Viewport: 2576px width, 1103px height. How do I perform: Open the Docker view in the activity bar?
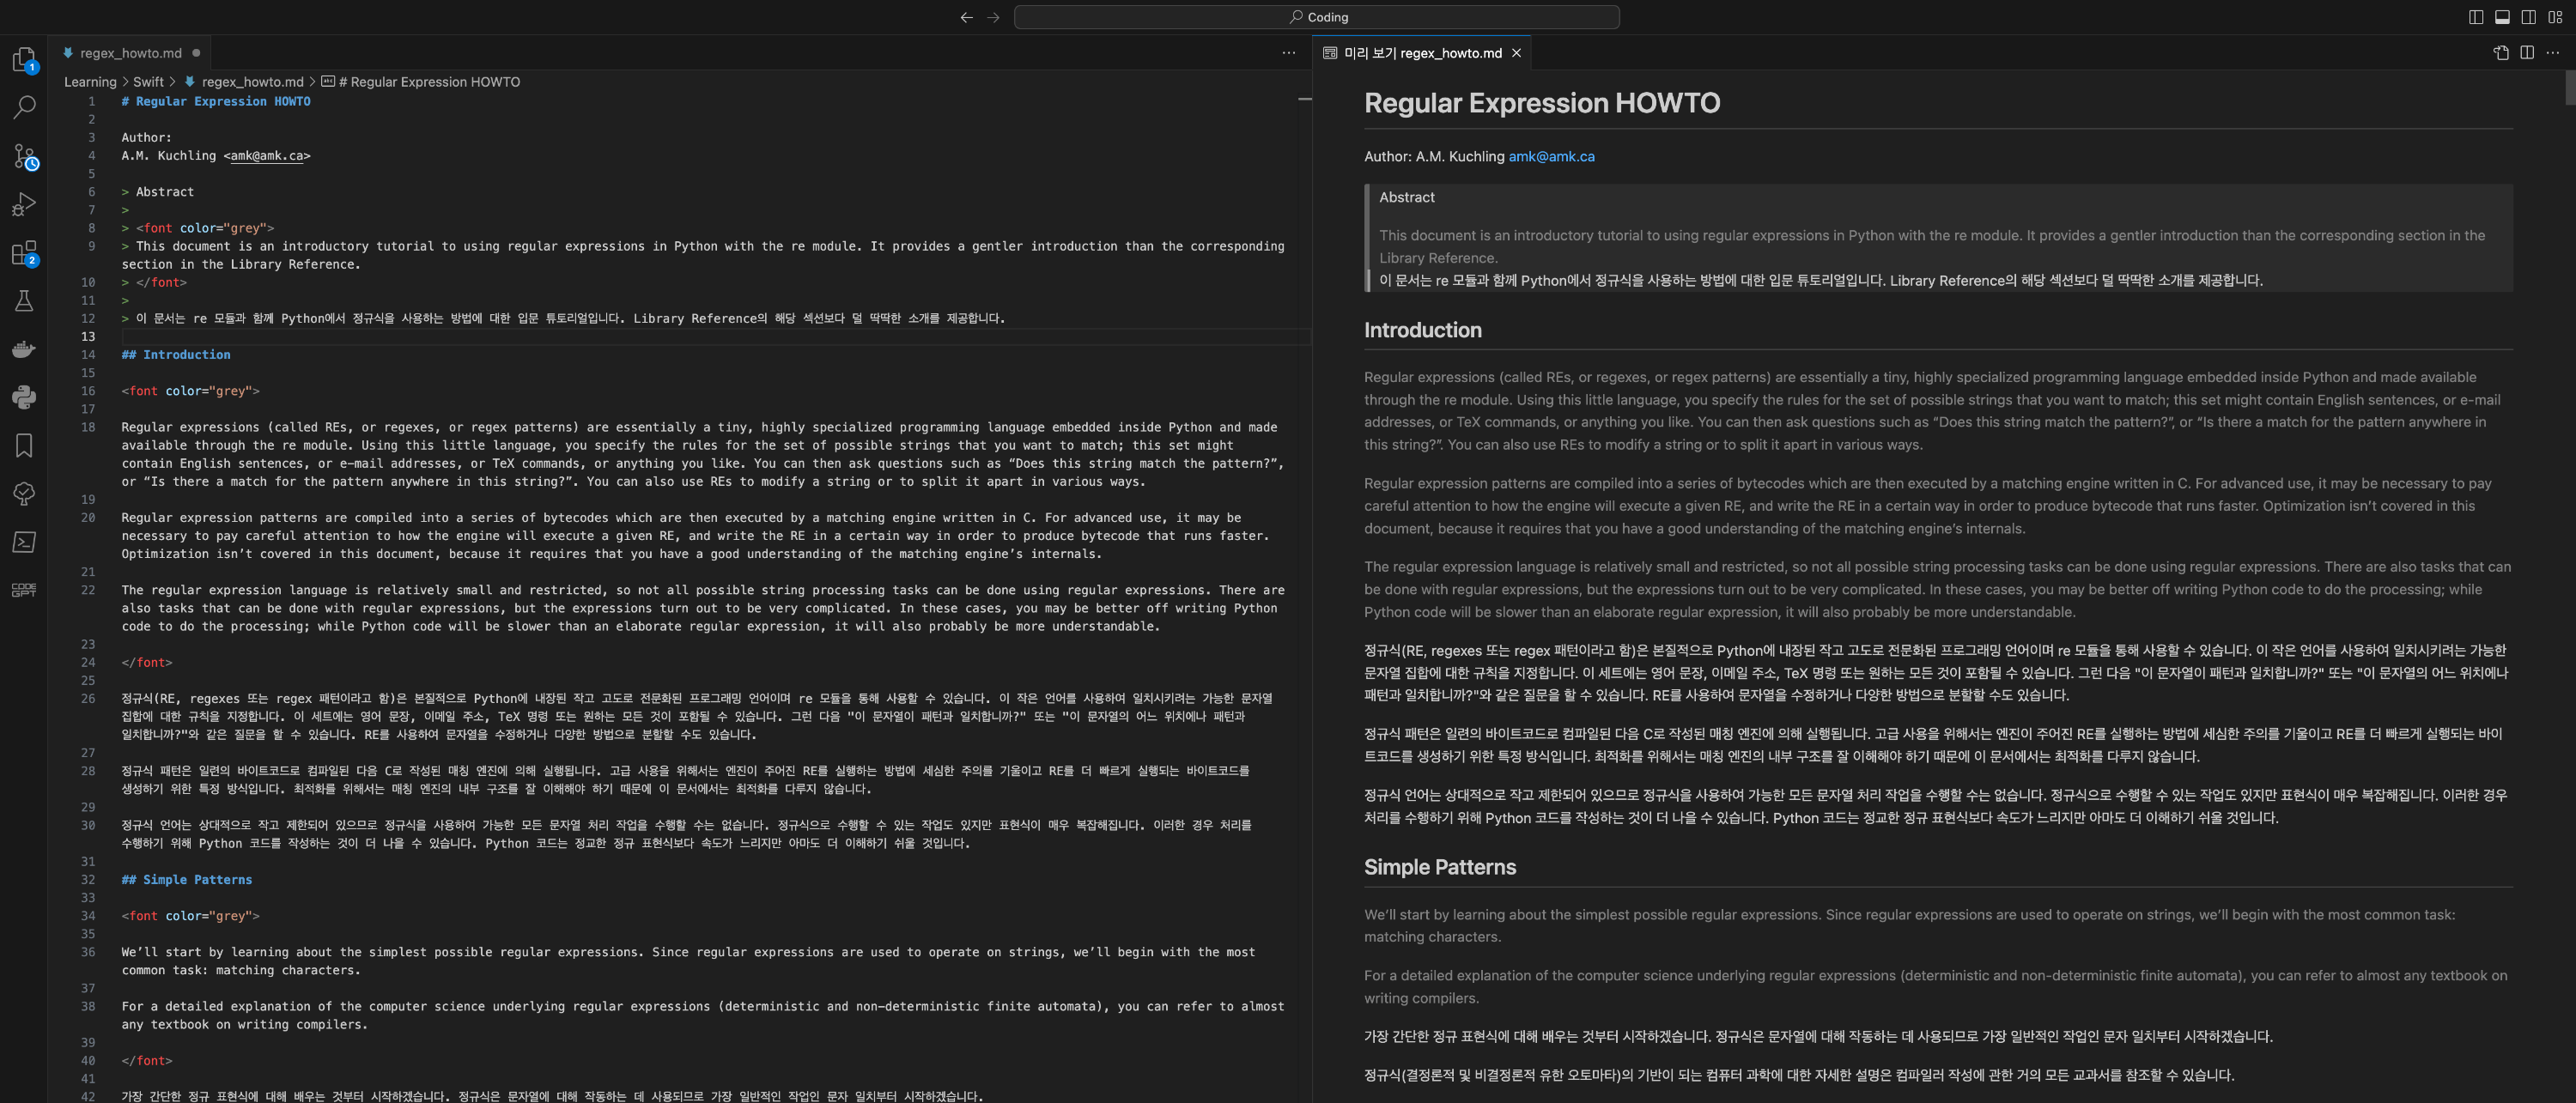pos(24,349)
